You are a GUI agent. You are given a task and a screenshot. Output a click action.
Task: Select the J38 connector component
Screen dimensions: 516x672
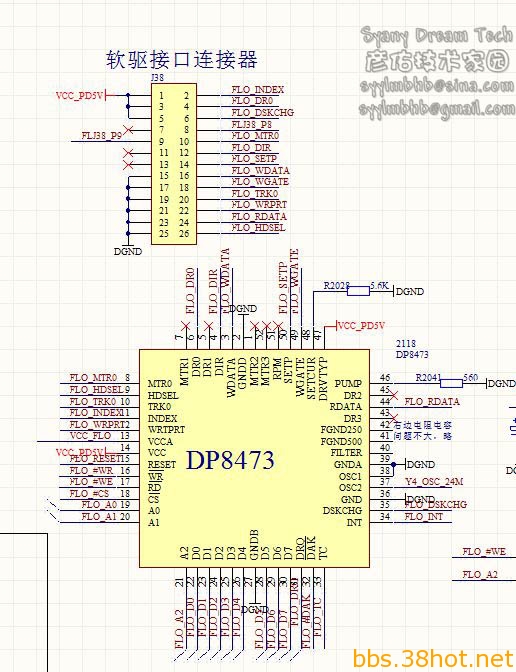[174, 164]
